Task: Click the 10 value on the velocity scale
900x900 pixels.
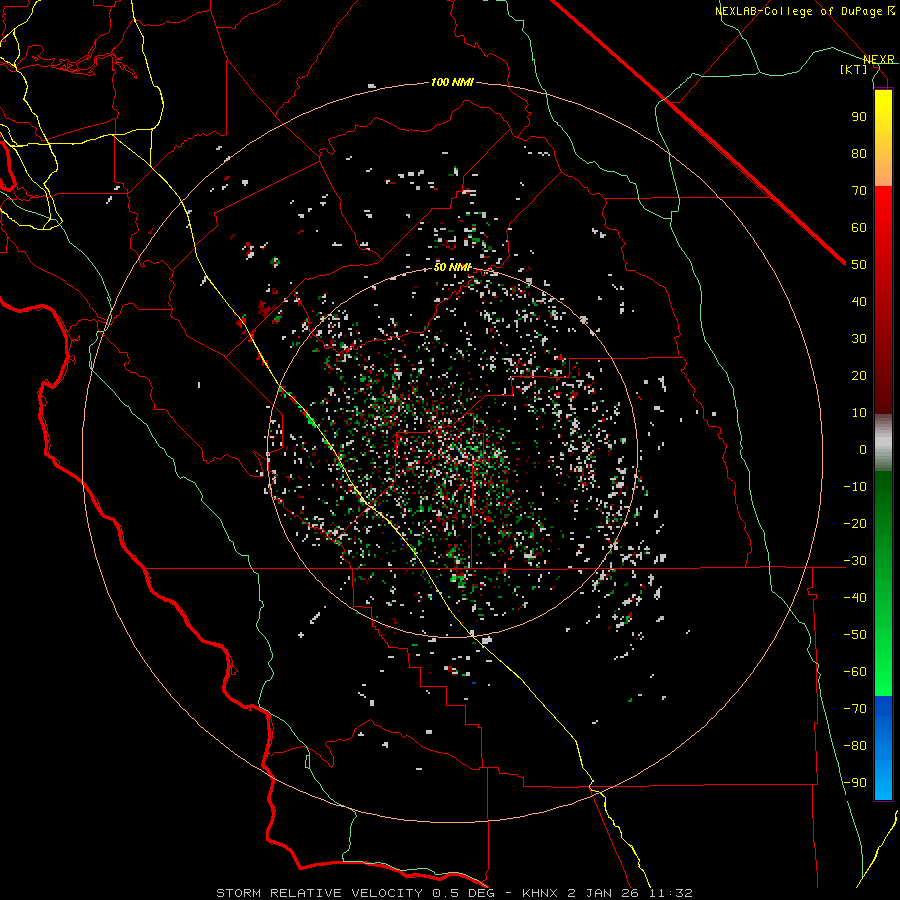Action: click(x=859, y=413)
